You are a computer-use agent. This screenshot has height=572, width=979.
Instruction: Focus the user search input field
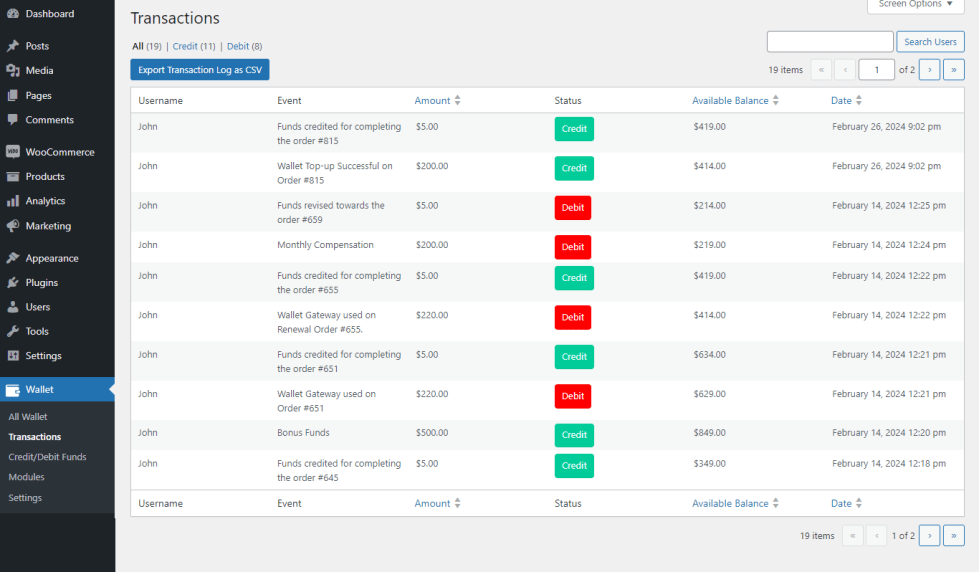(x=829, y=42)
